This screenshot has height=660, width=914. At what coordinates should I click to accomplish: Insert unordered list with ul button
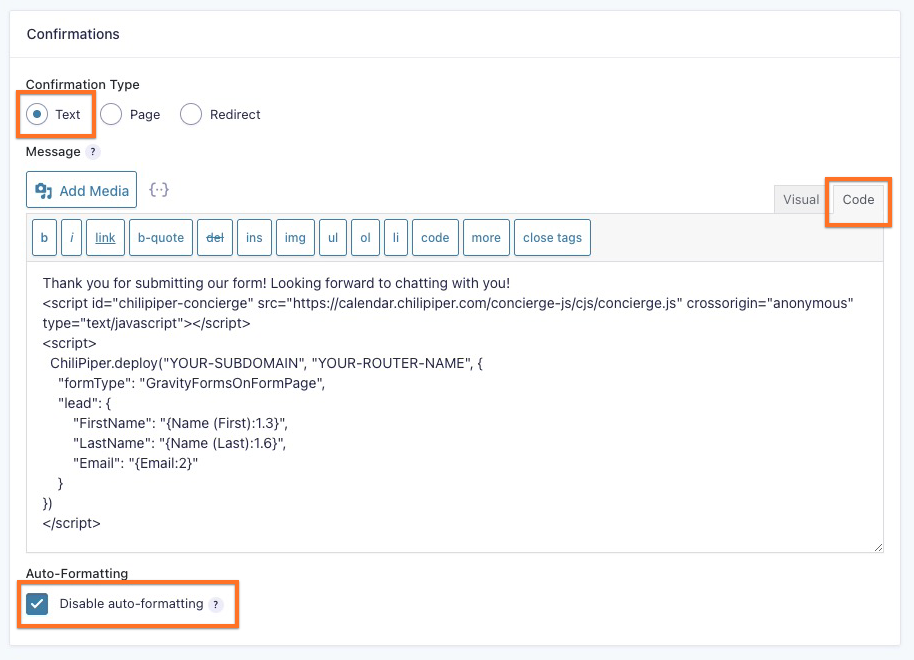333,238
